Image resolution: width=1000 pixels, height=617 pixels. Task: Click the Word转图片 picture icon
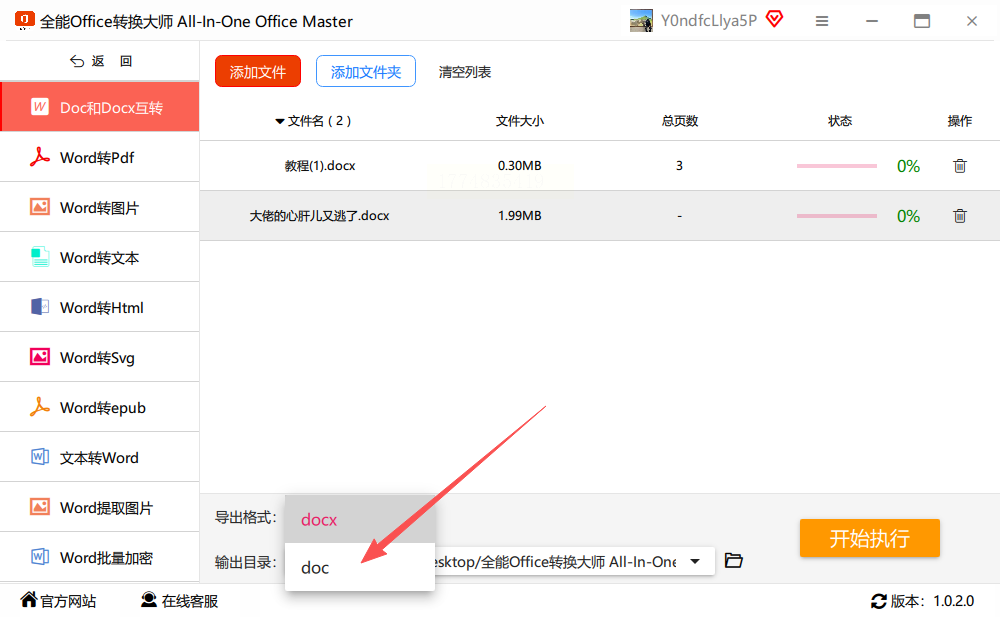point(40,207)
